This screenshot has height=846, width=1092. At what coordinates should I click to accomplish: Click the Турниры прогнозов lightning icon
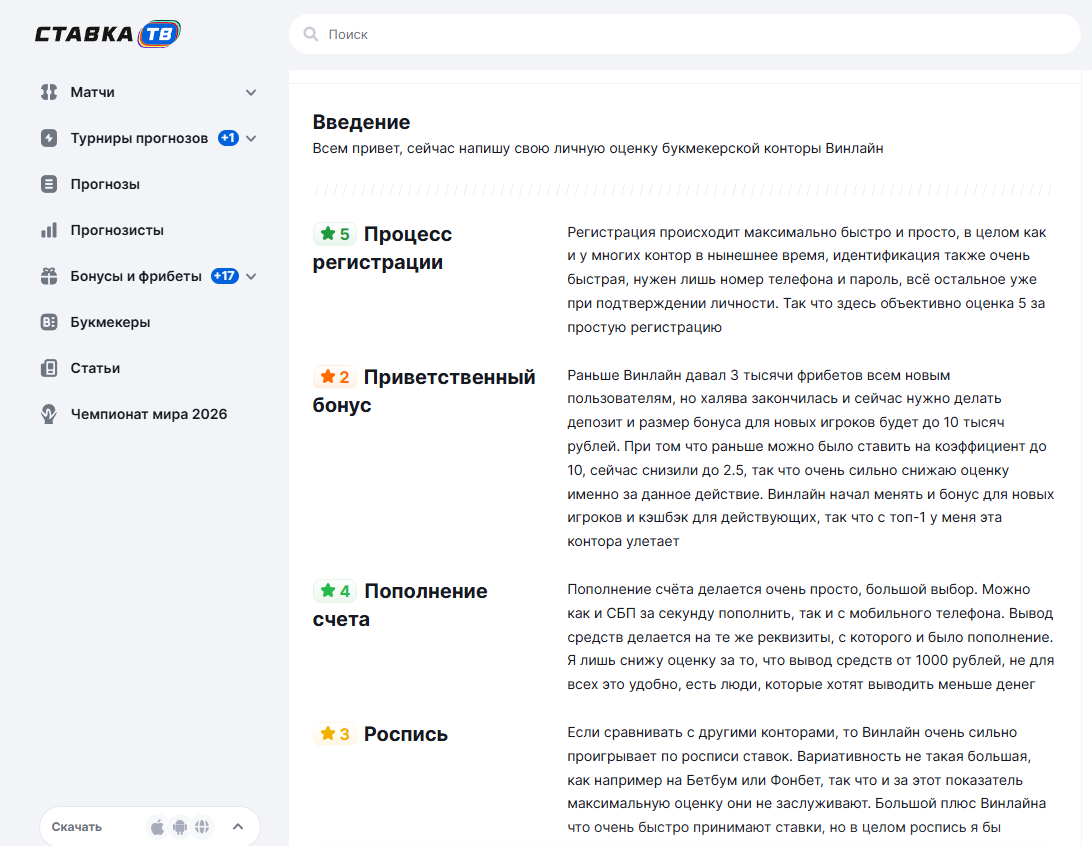click(49, 138)
